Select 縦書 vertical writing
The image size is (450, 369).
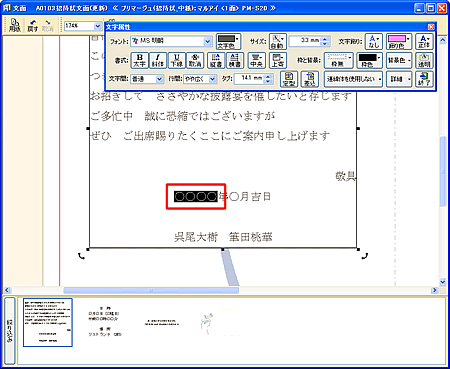(216, 60)
